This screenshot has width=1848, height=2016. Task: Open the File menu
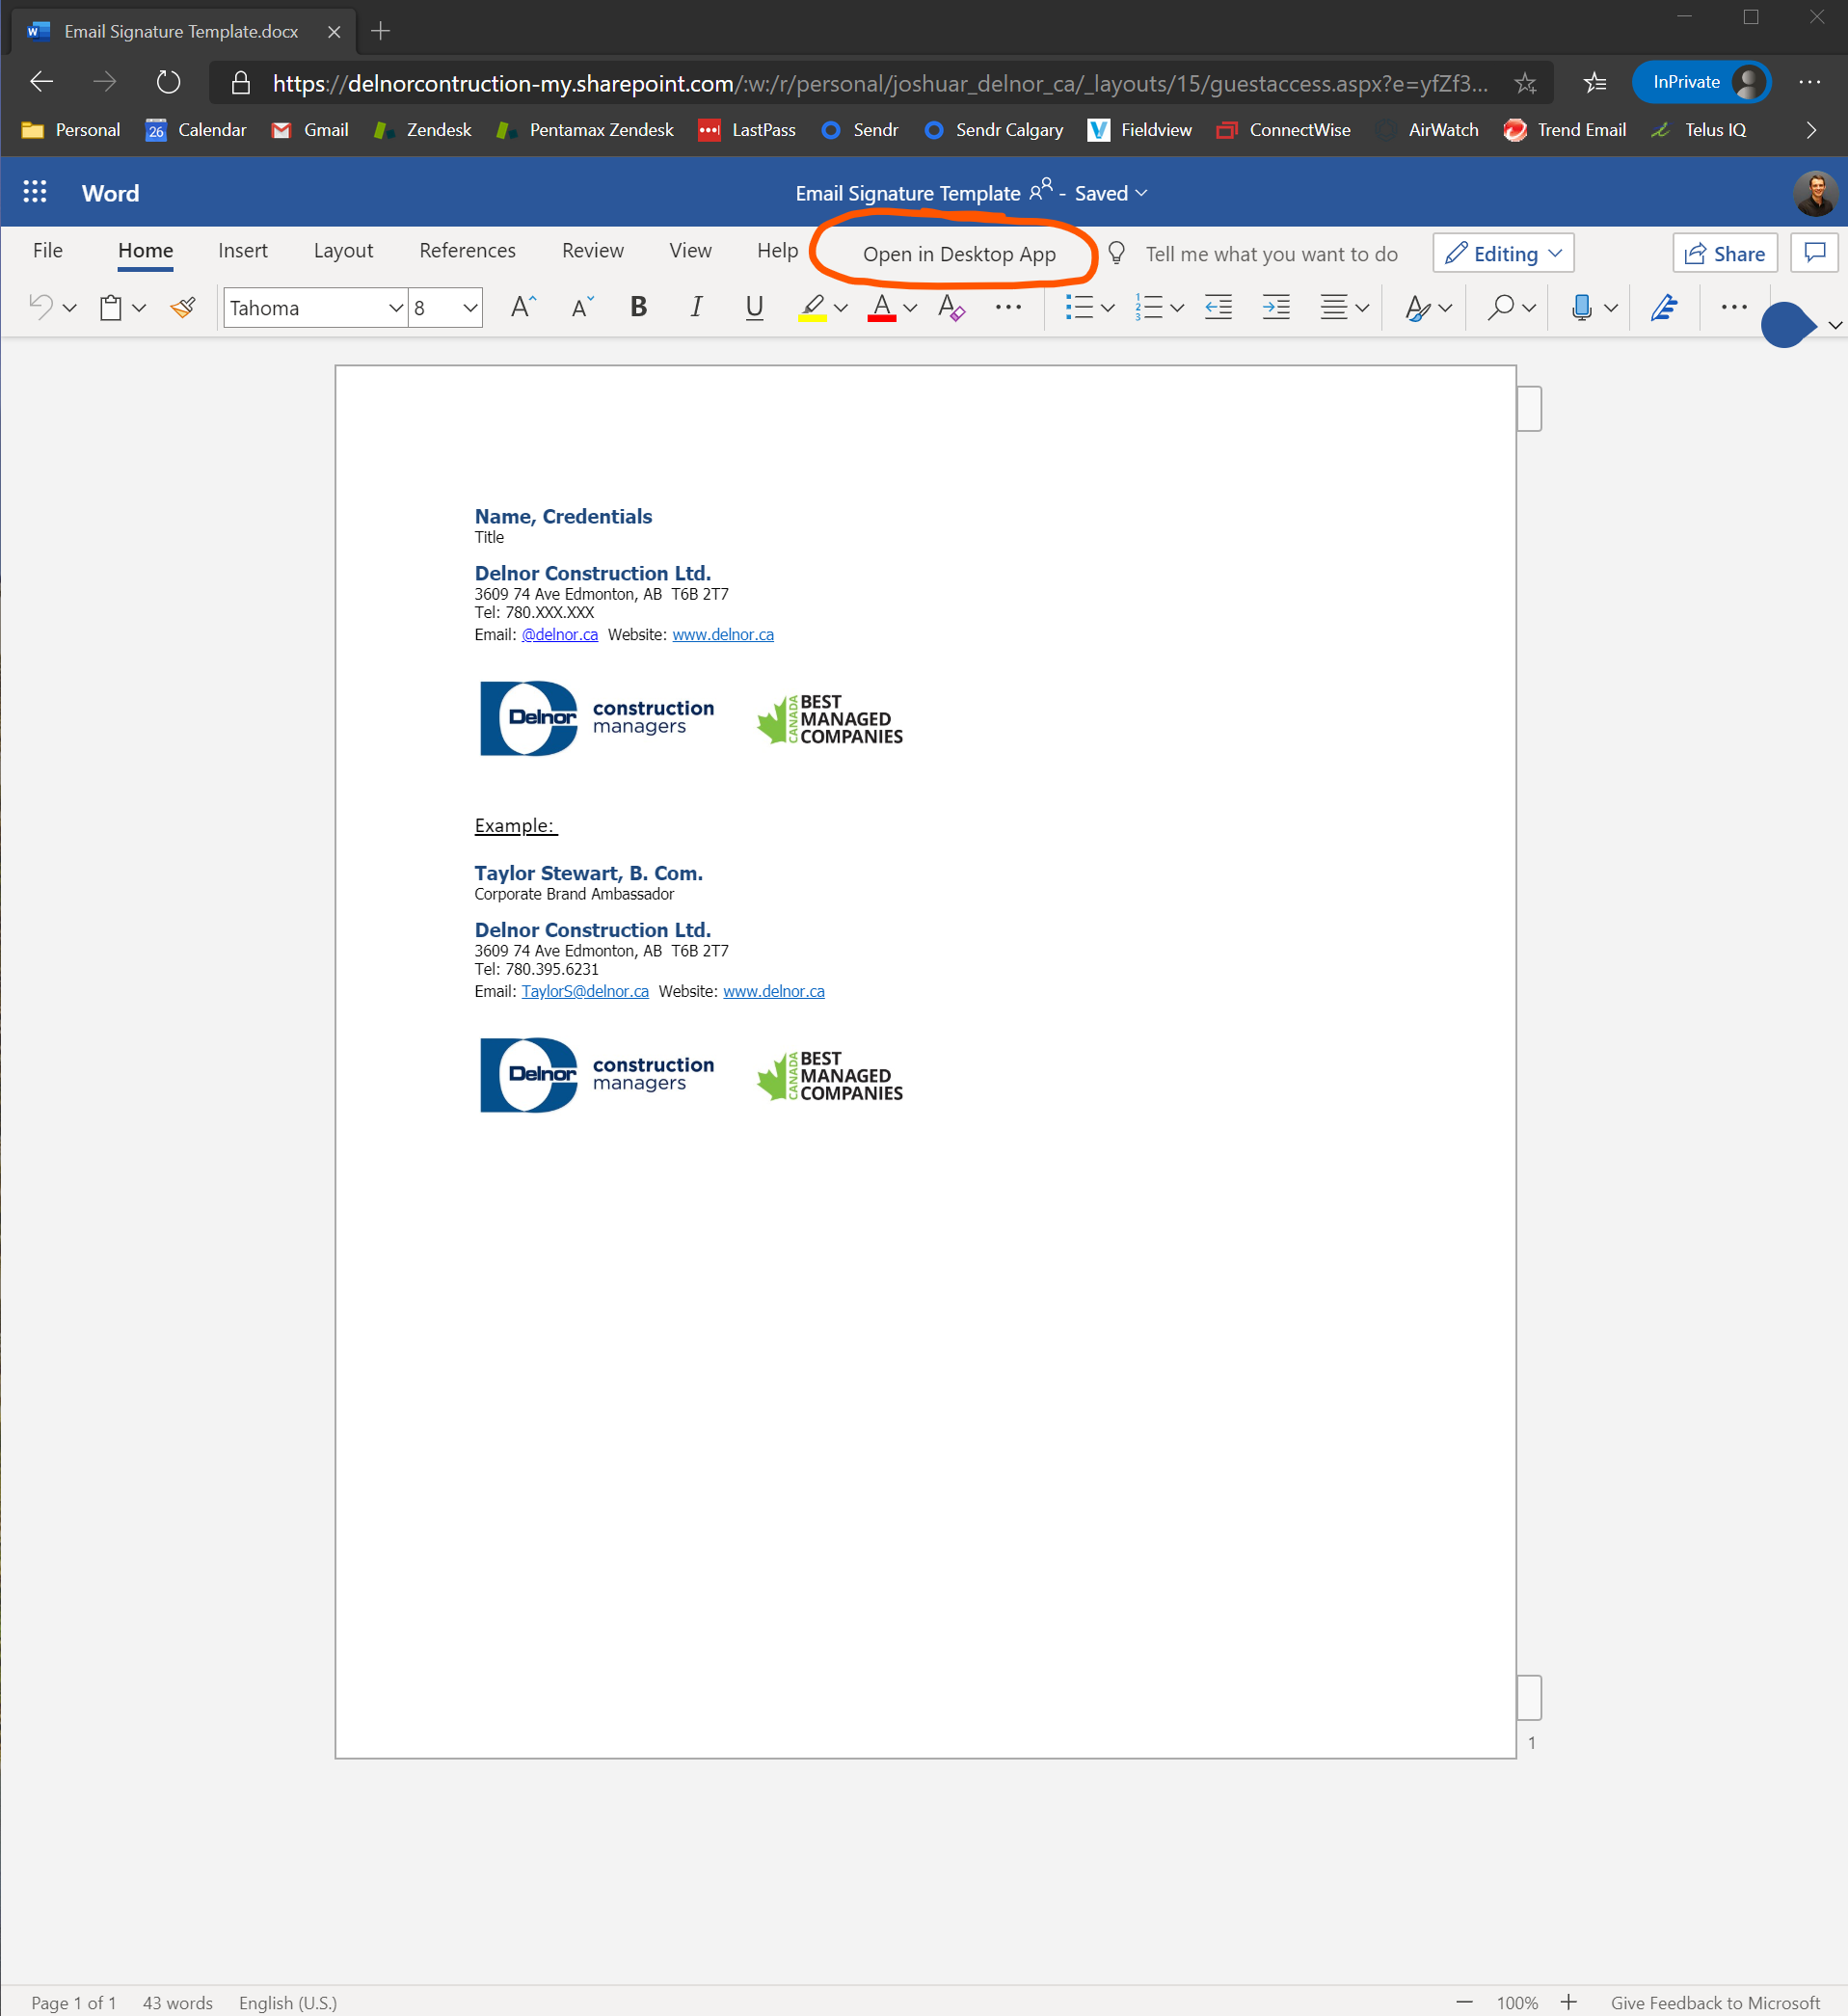pyautogui.click(x=47, y=250)
